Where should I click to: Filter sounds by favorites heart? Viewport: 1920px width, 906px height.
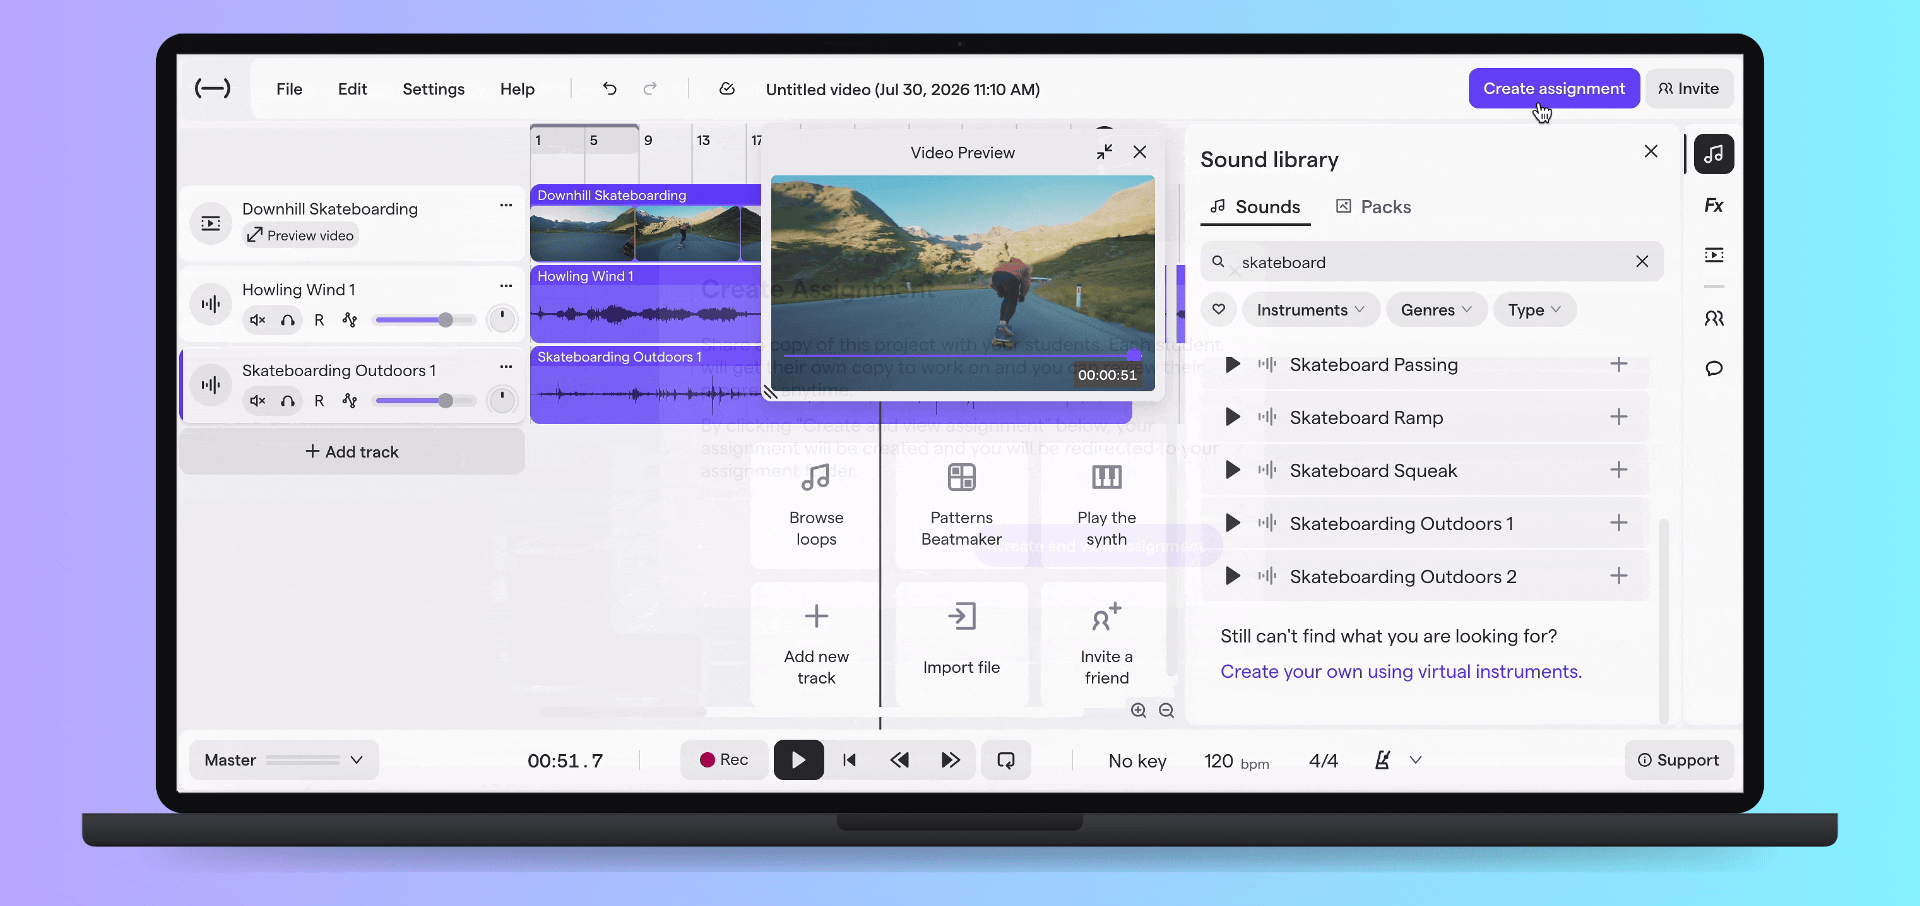tap(1218, 310)
